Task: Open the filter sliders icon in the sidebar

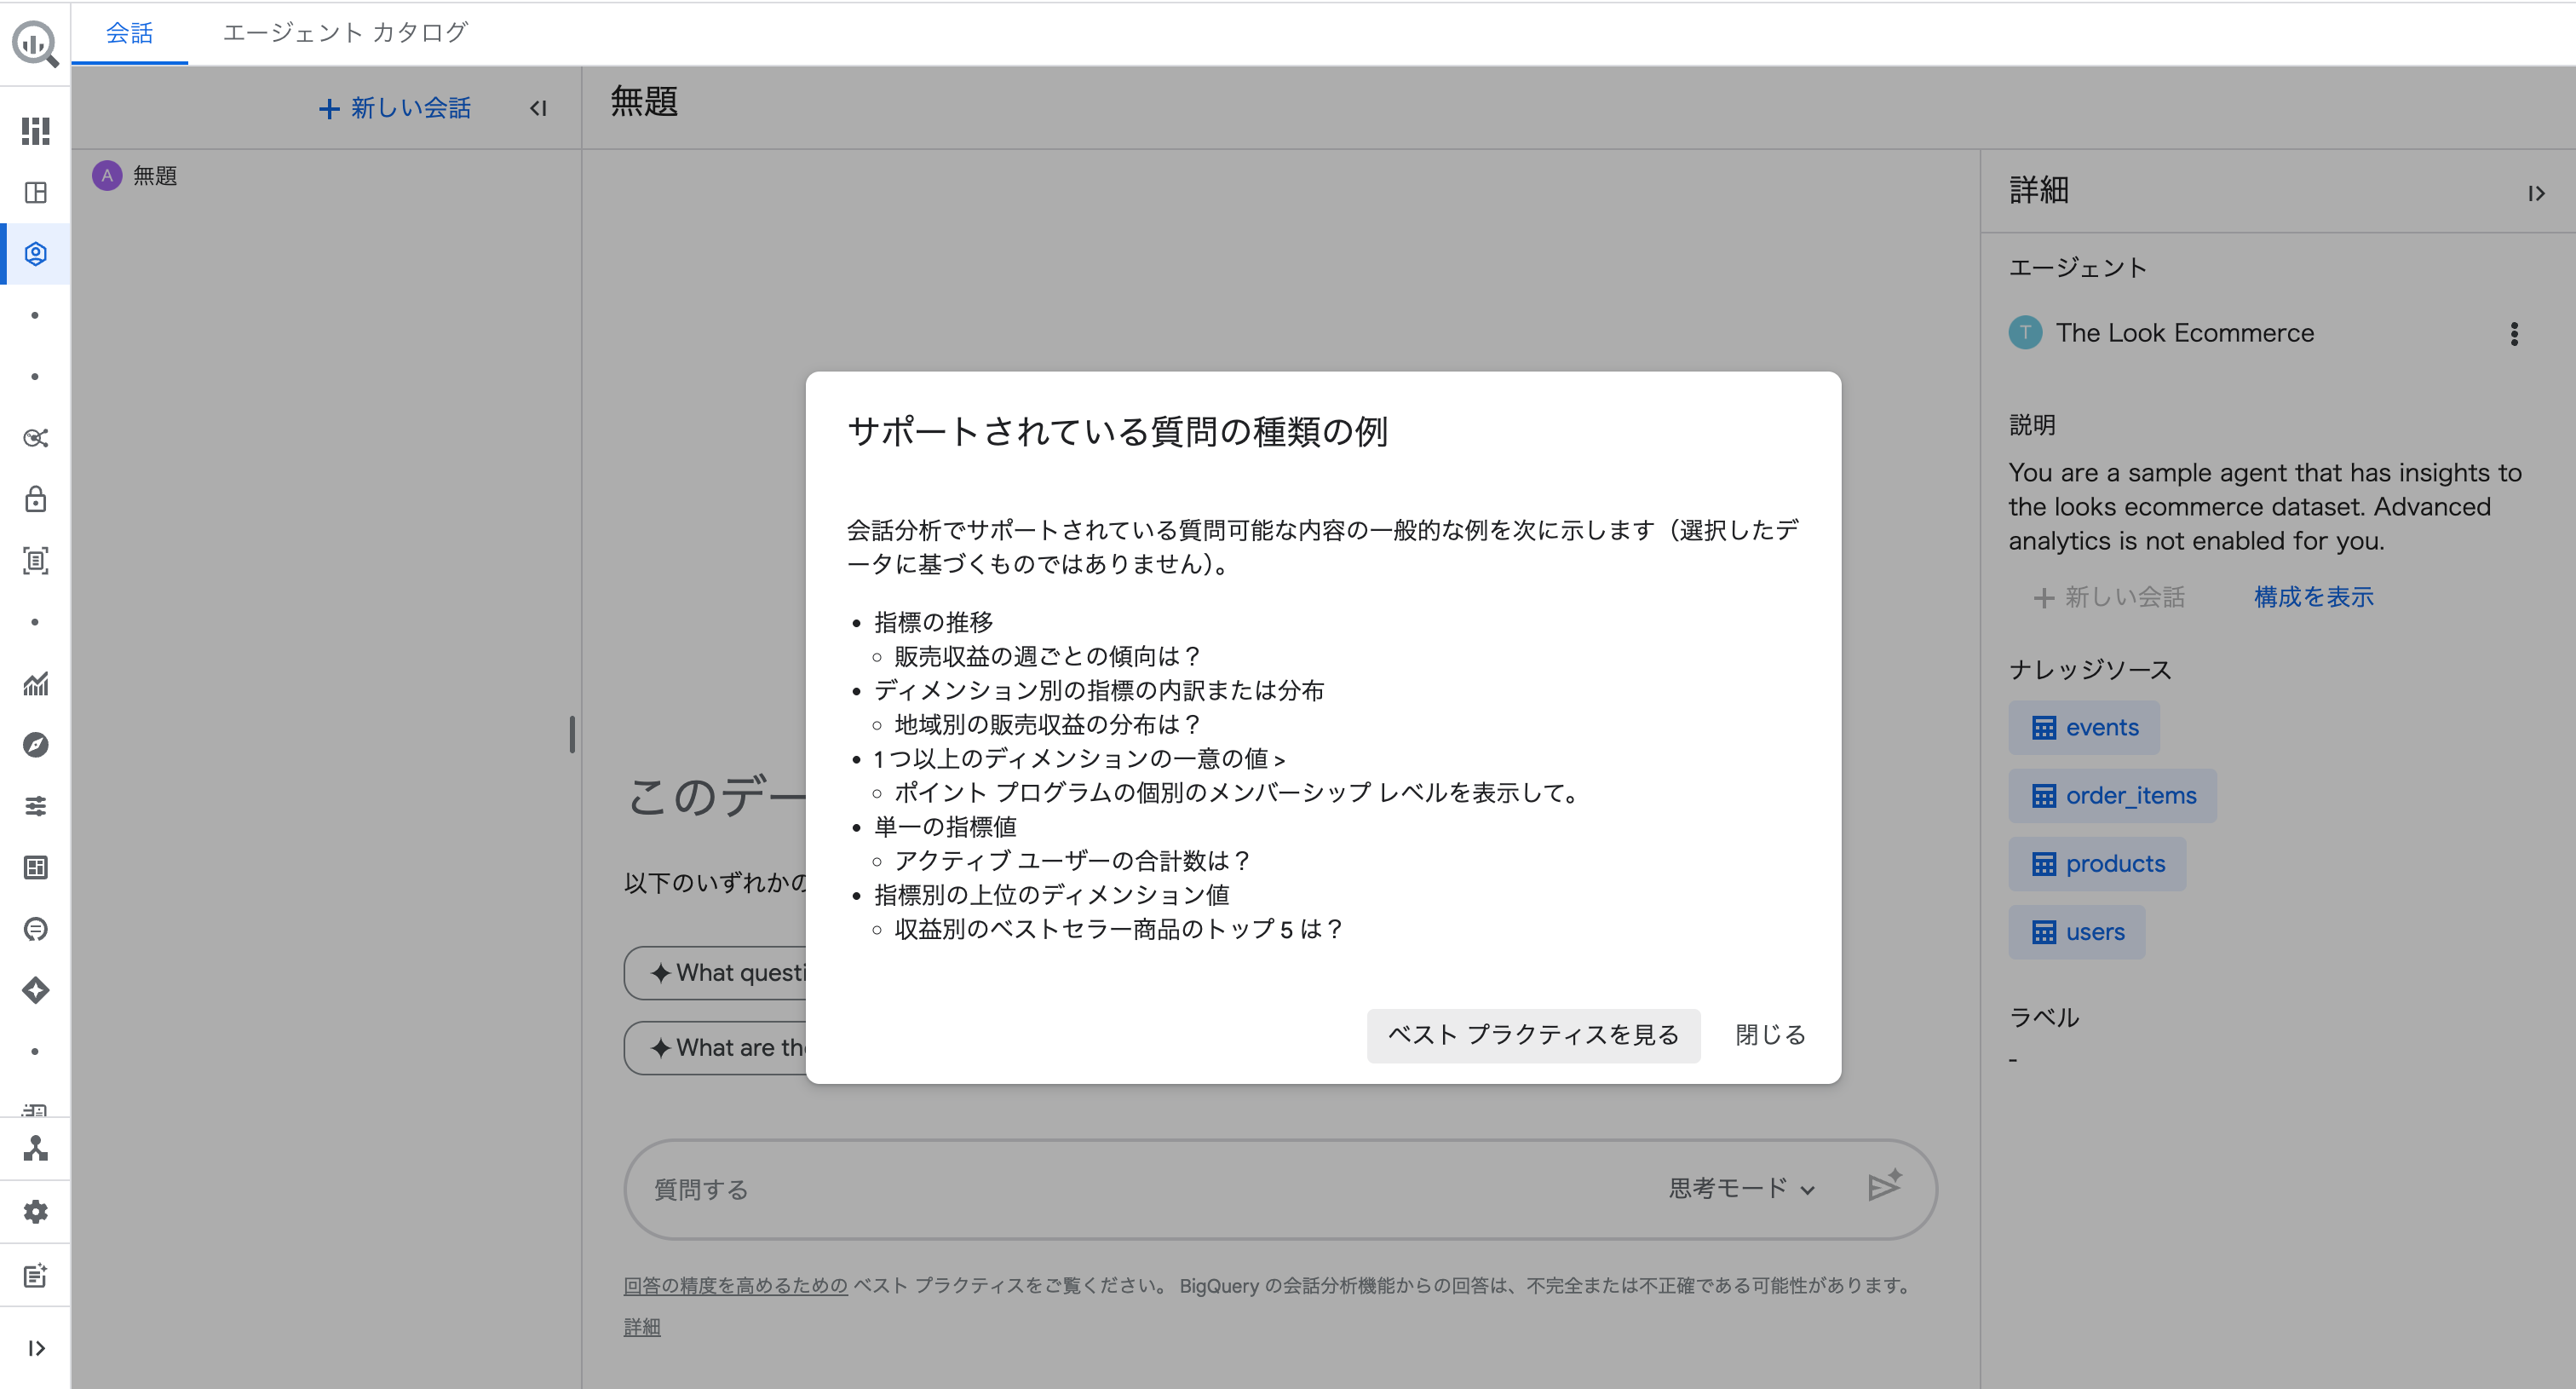Action: pyautogui.click(x=35, y=806)
